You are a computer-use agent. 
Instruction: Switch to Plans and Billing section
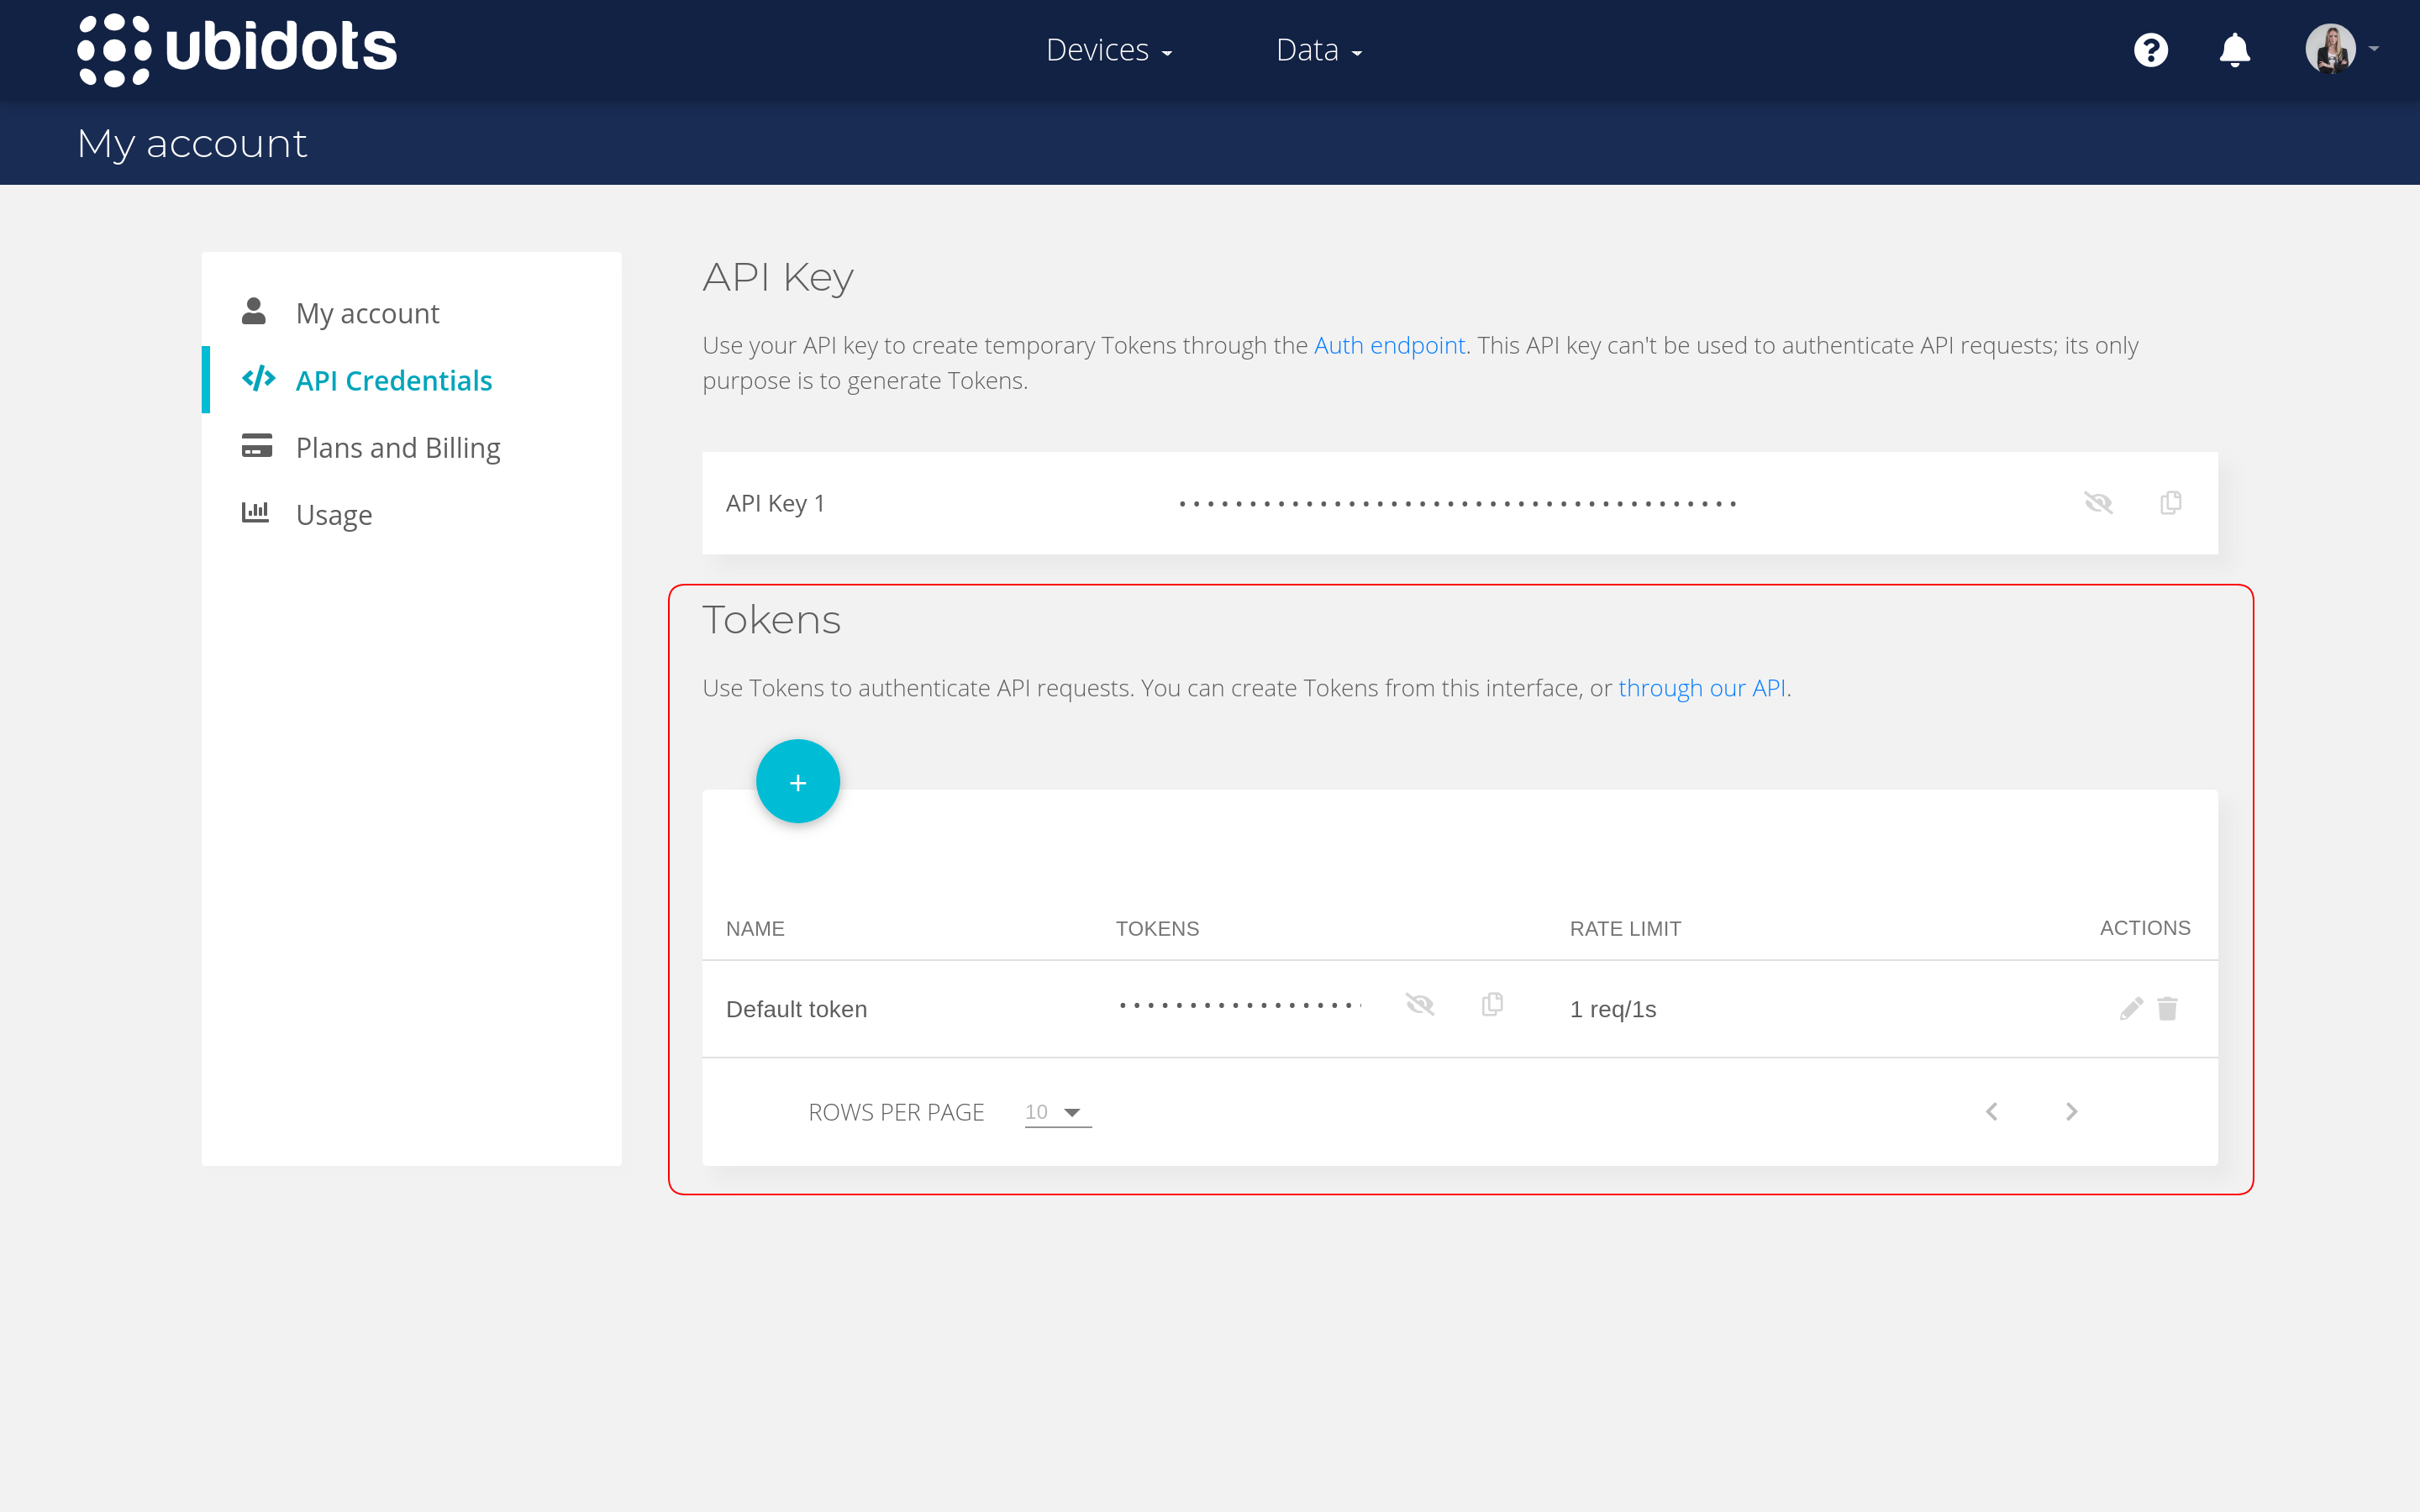(397, 447)
